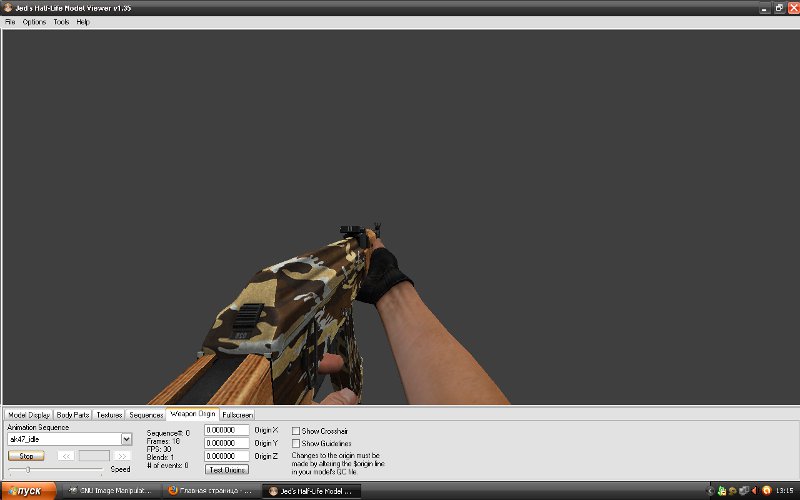Click the volume icon in system tray

(755, 491)
